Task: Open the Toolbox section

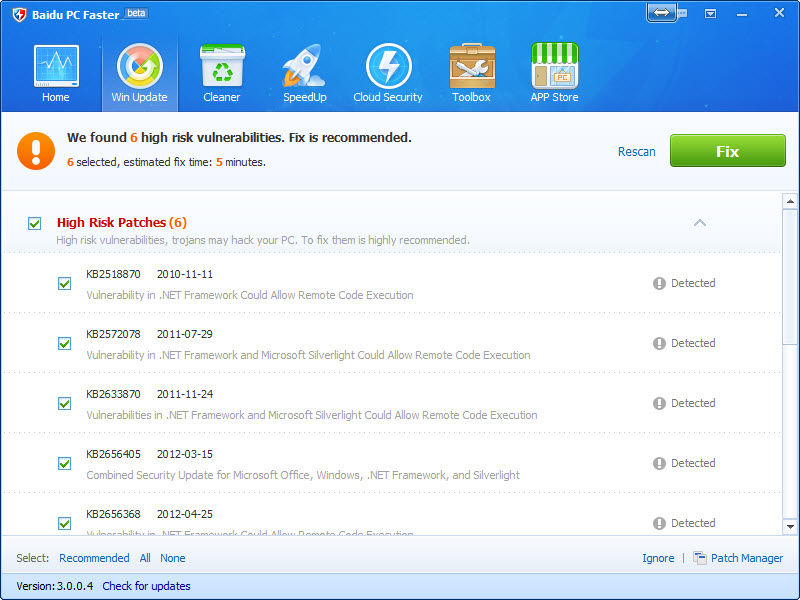Action: [x=471, y=74]
